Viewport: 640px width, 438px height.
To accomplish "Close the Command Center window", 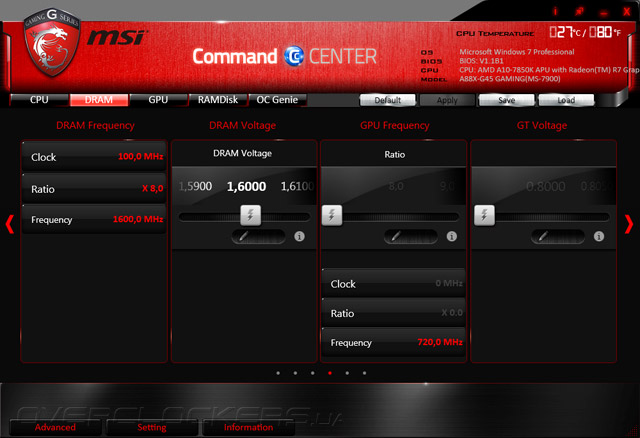I will pos(627,11).
